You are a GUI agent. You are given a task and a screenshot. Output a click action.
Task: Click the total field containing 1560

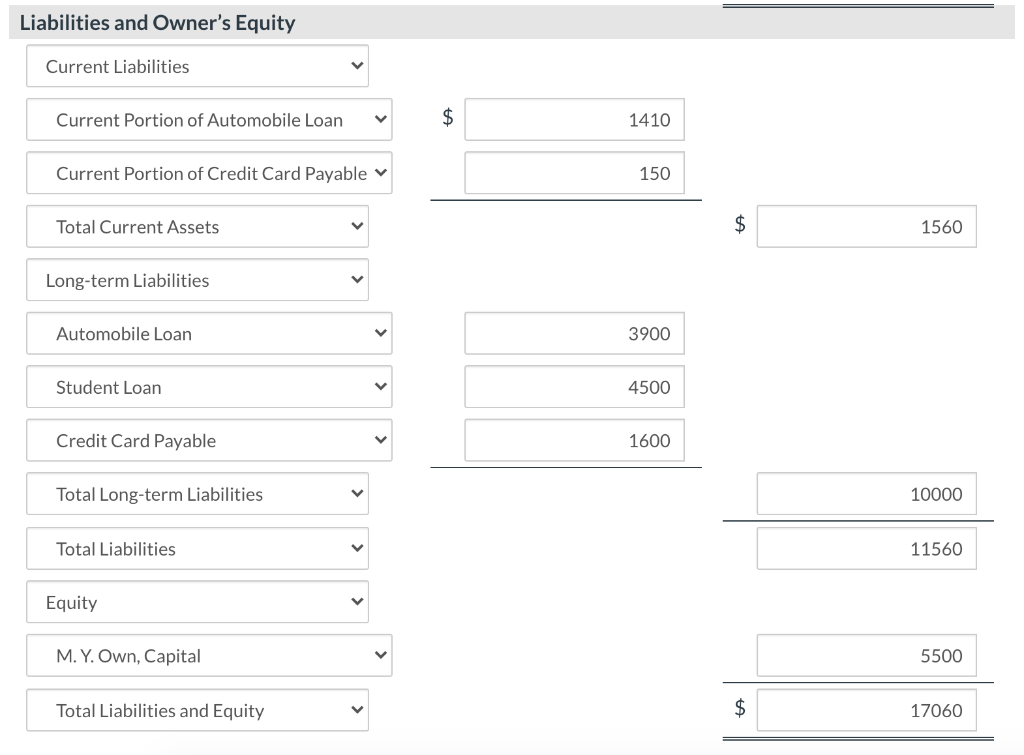click(x=867, y=227)
